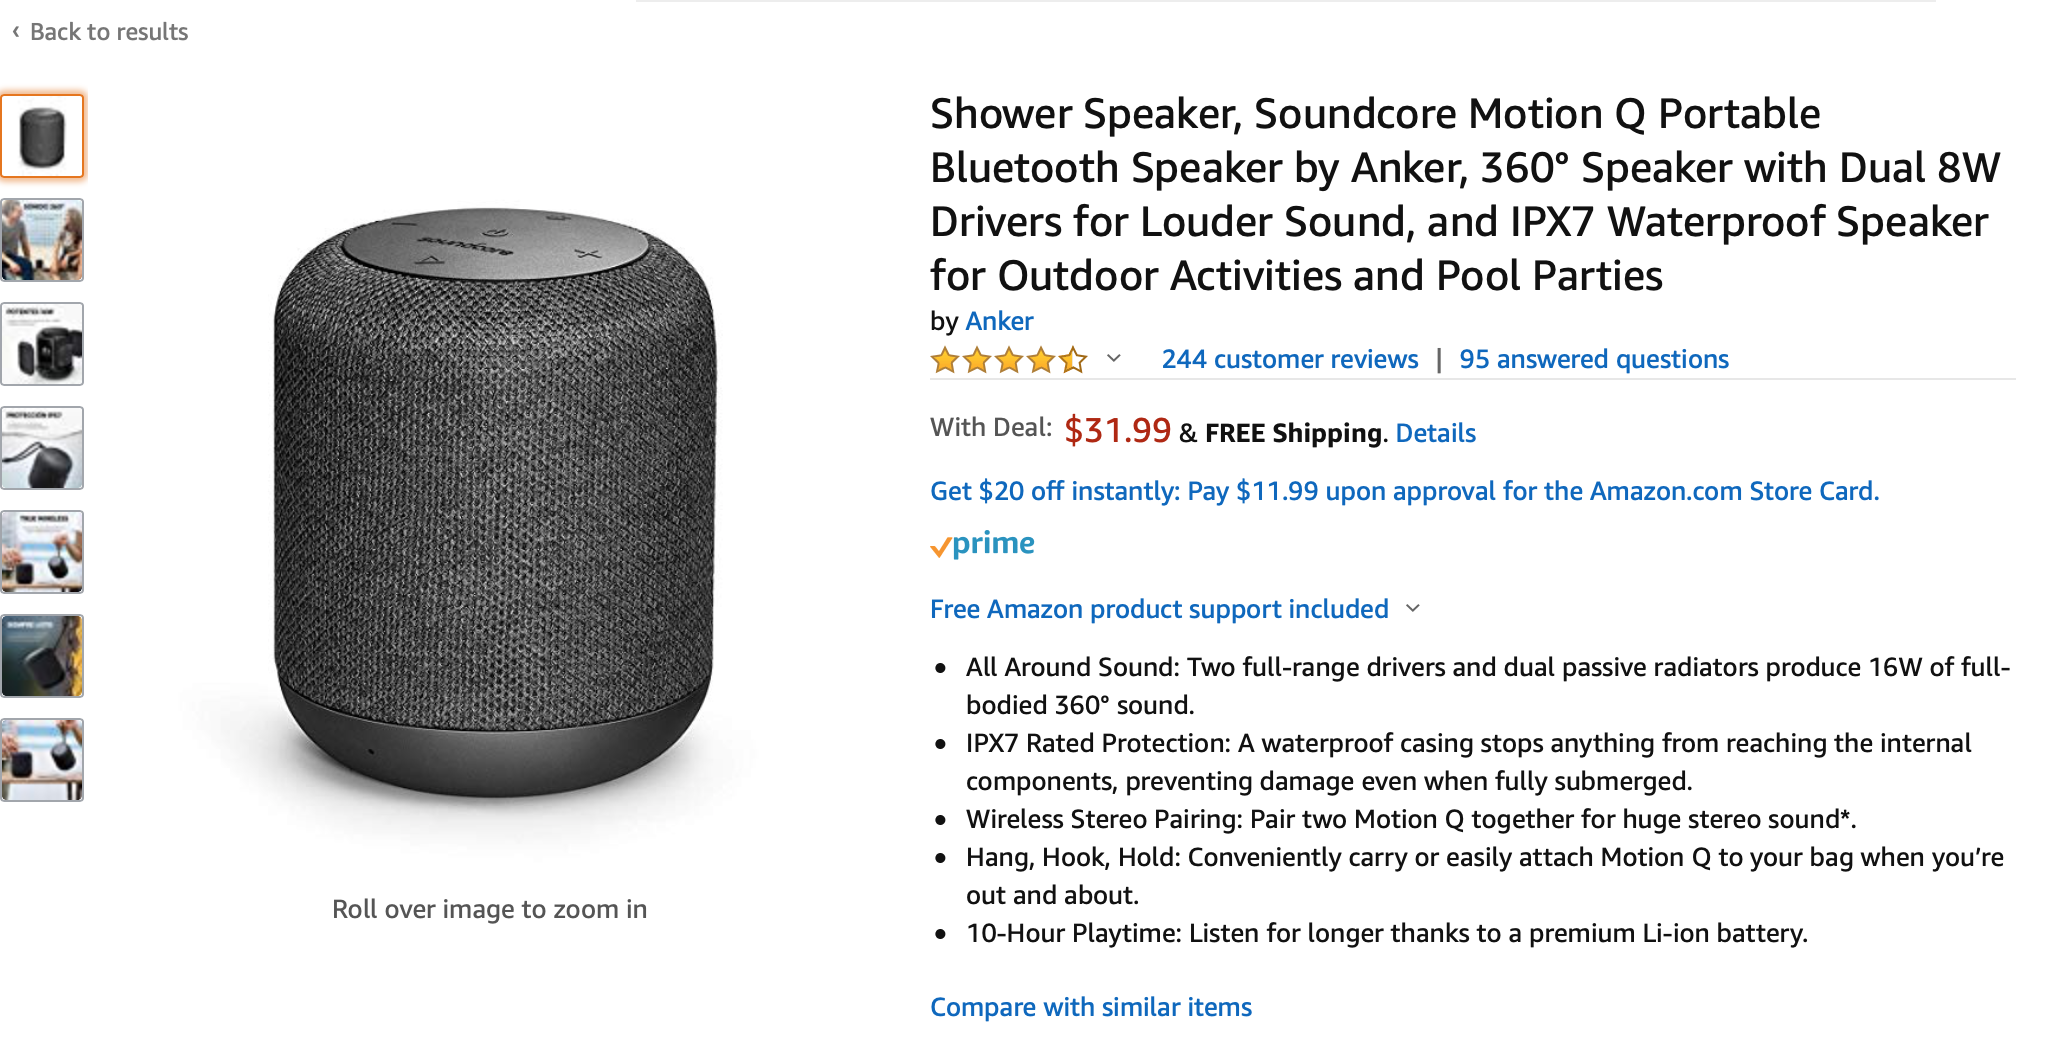2052x1046 pixels.
Task: Open Compare with similar items
Action: [1090, 1007]
